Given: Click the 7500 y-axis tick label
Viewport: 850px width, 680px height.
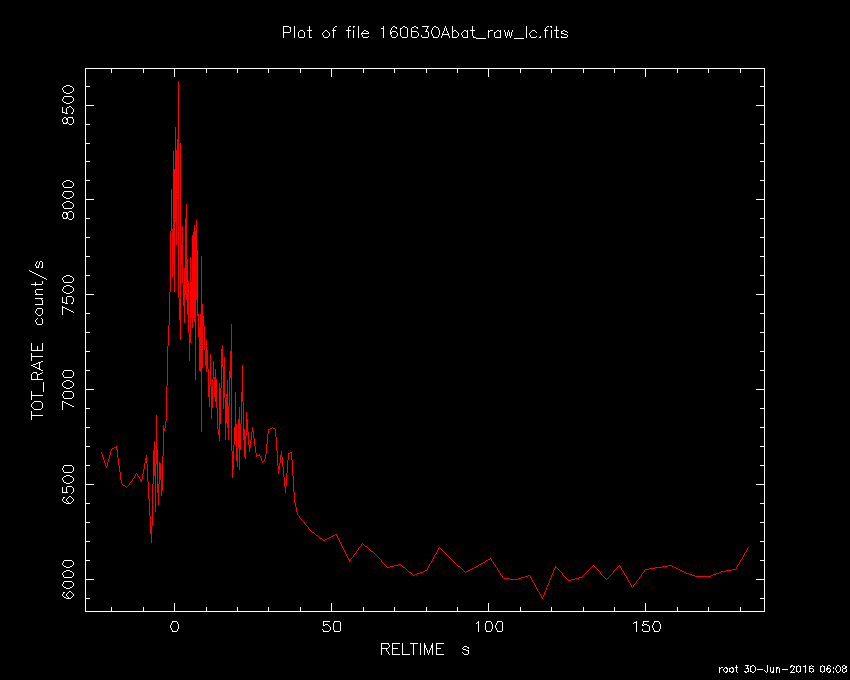Looking at the screenshot, I should point(69,294).
